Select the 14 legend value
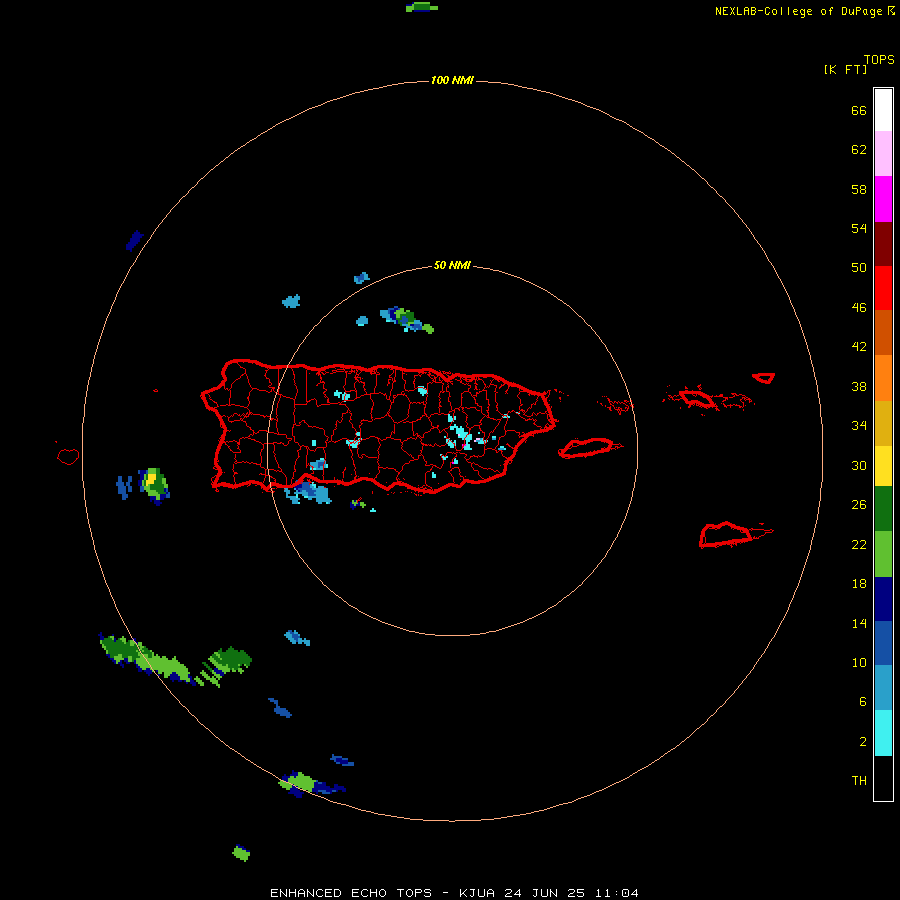Screen dimensions: 900x900 859,623
